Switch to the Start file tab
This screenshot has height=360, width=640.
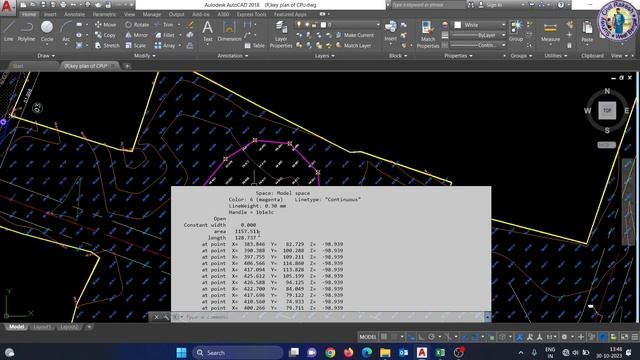[x=18, y=66]
